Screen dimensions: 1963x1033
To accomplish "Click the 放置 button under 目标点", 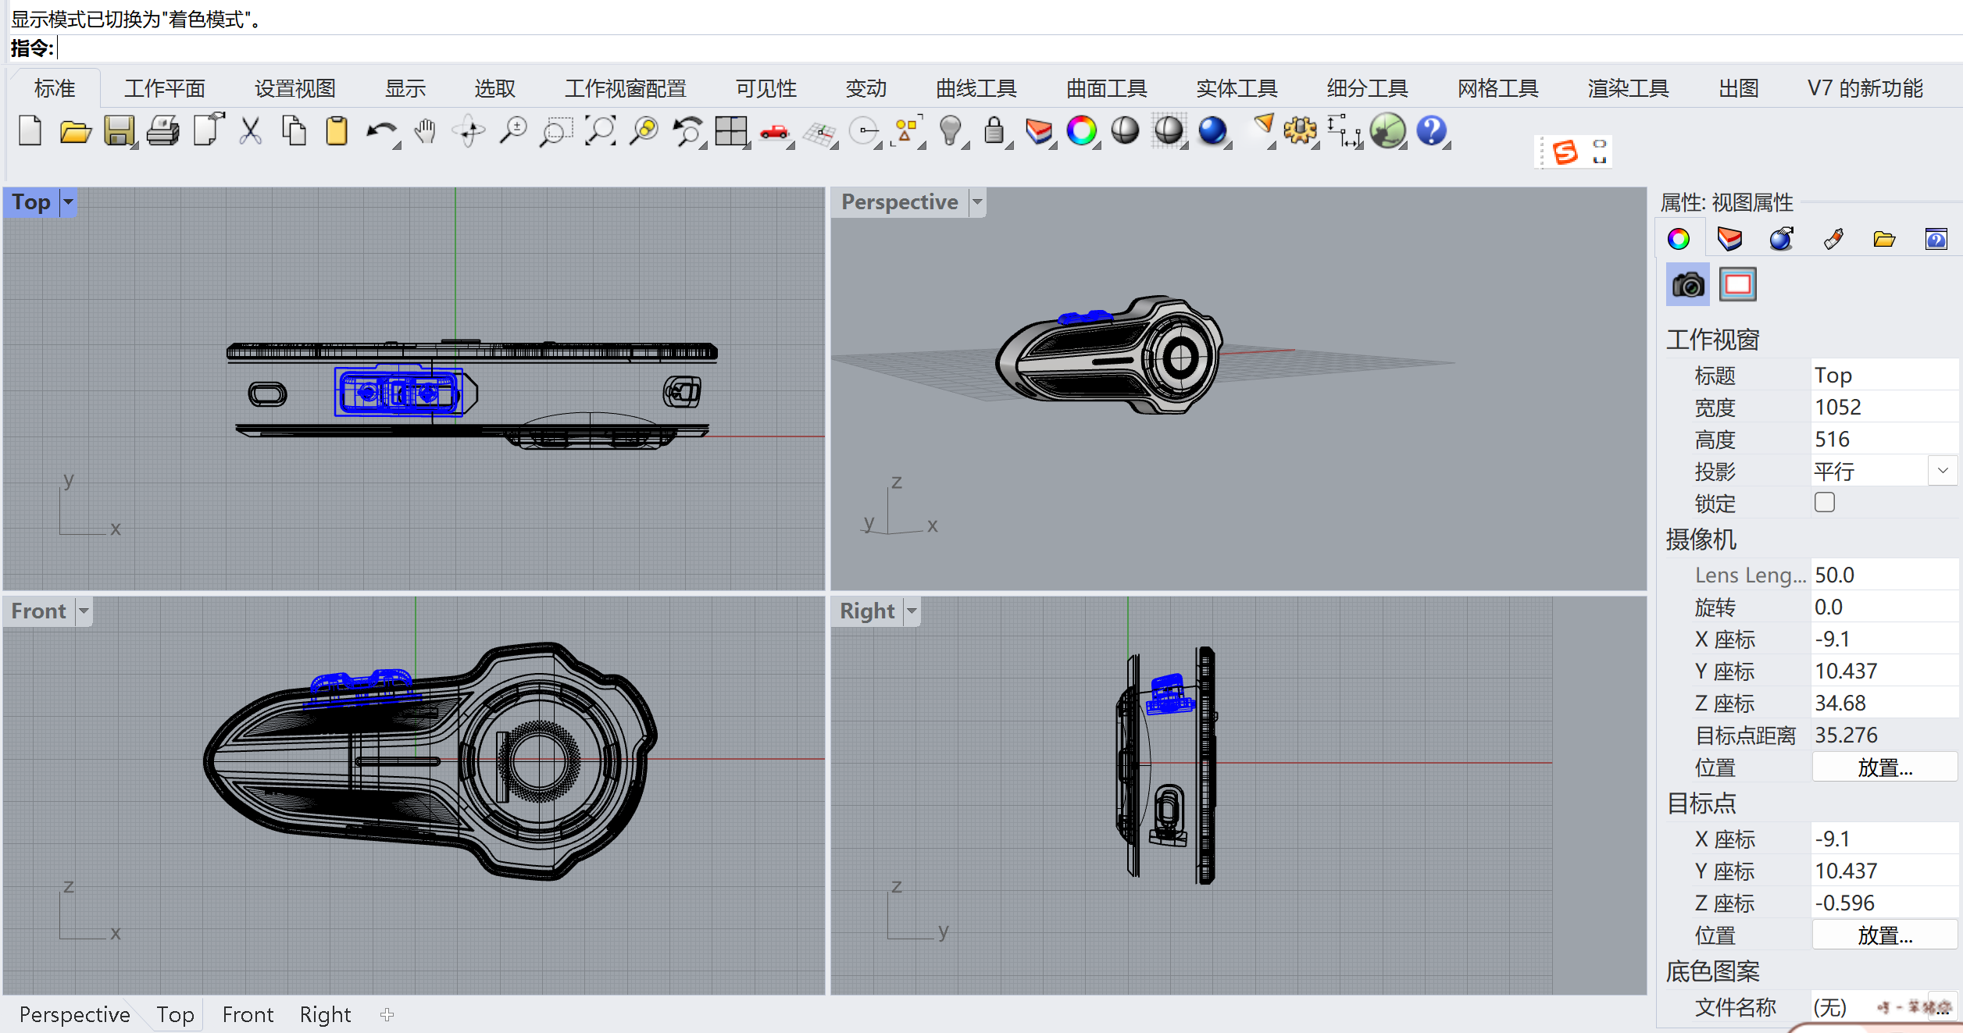I will [1884, 935].
